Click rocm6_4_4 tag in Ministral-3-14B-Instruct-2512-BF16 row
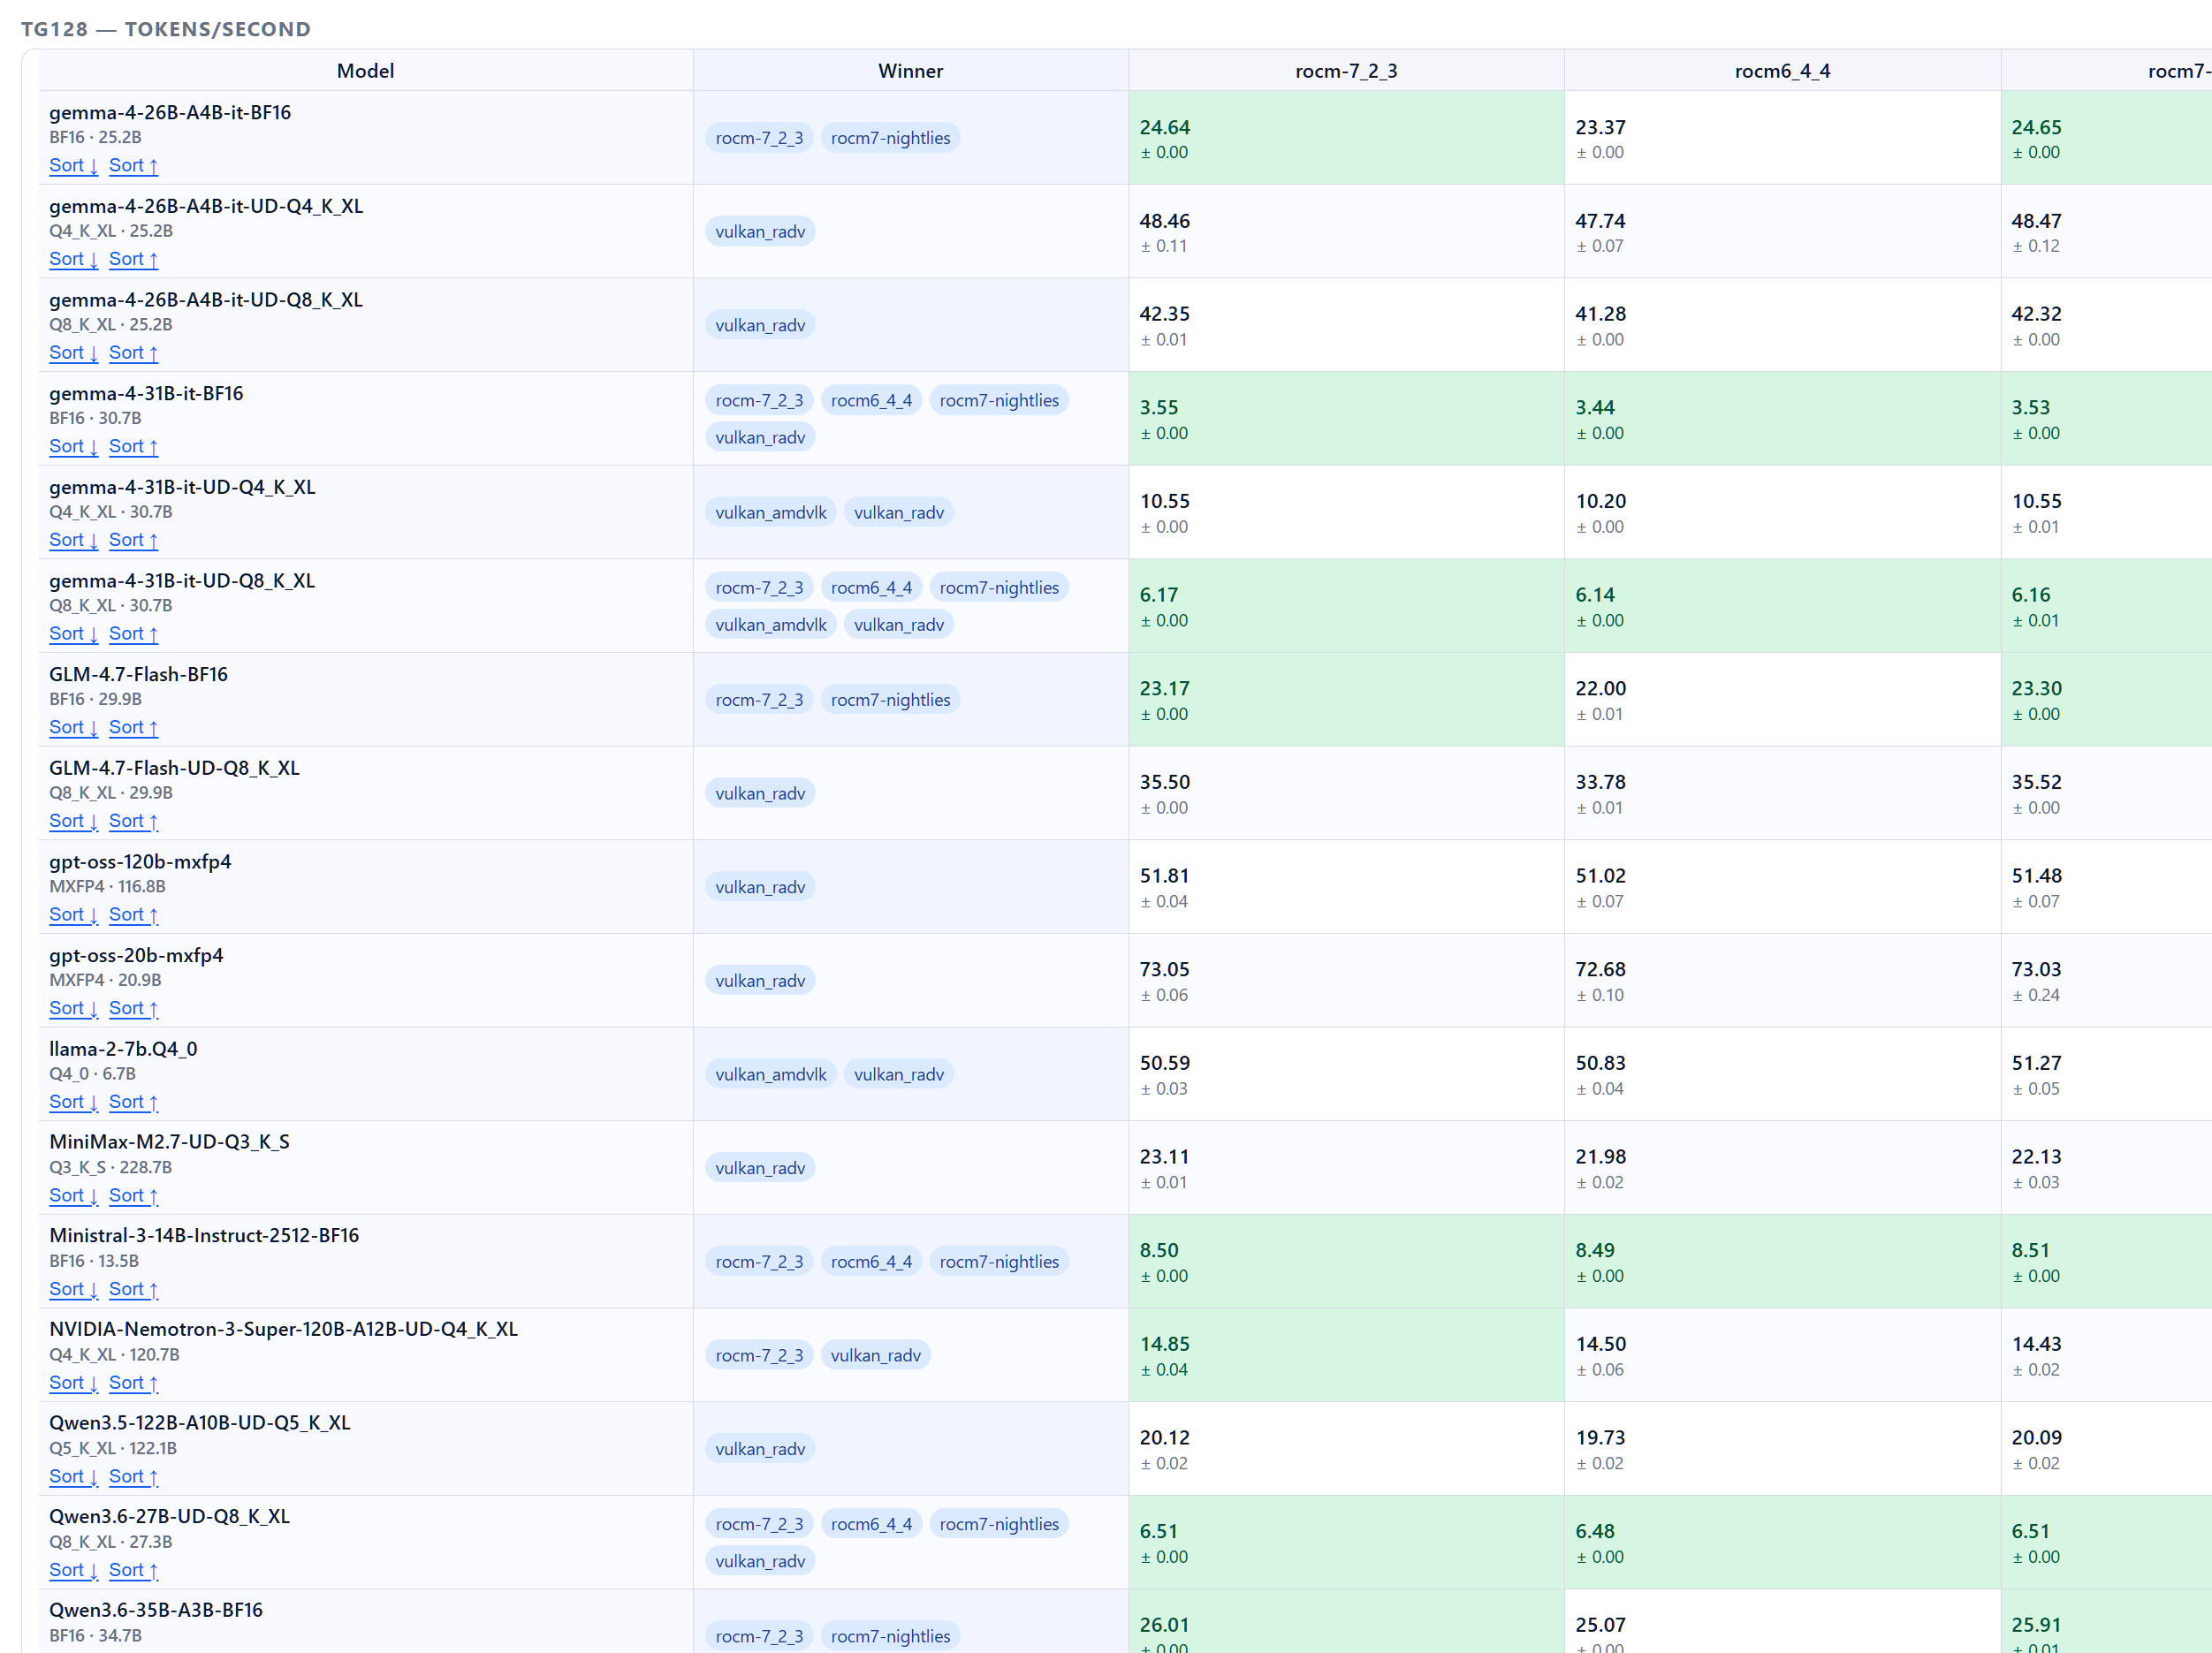The height and width of the screenshot is (1653, 2212). click(x=871, y=1262)
